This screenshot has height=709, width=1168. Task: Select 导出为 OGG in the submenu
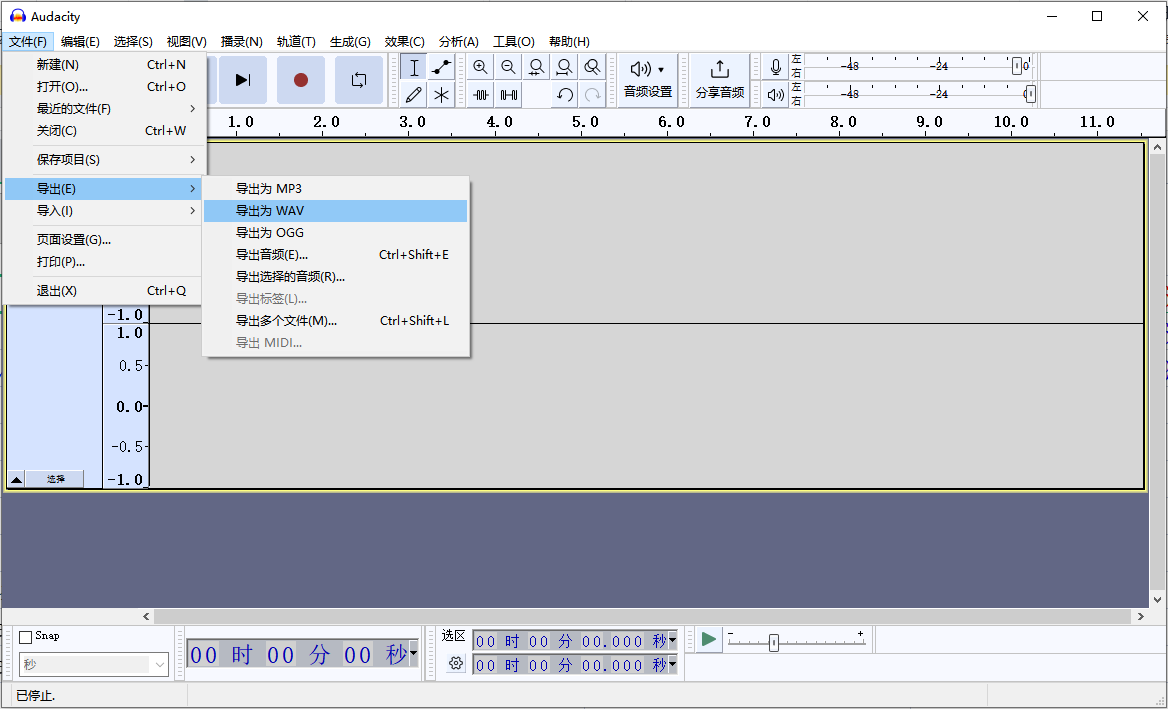336,232
